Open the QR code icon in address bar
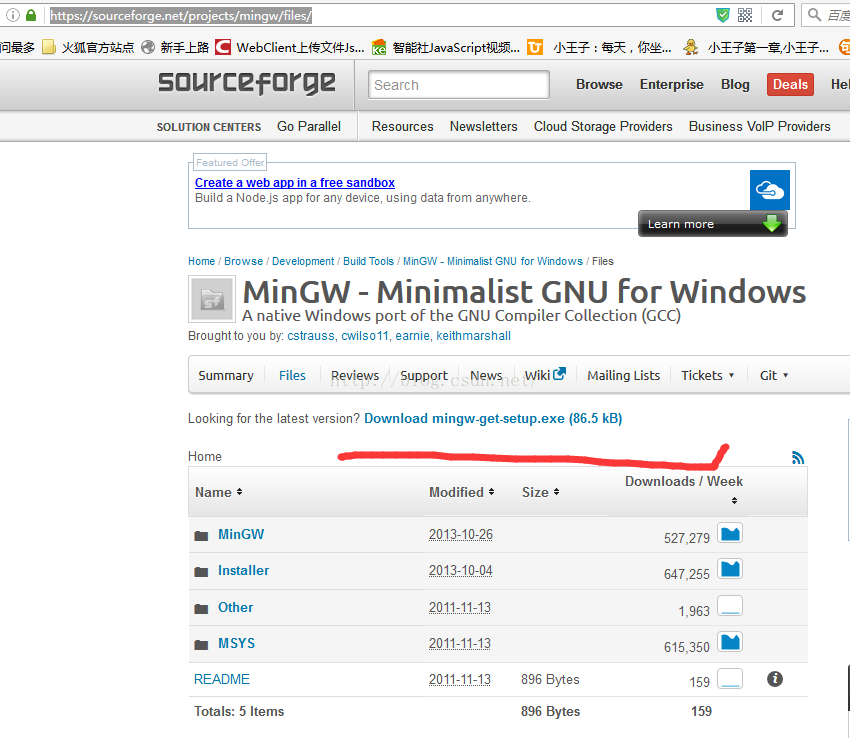The width and height of the screenshot is (850, 738). click(745, 15)
